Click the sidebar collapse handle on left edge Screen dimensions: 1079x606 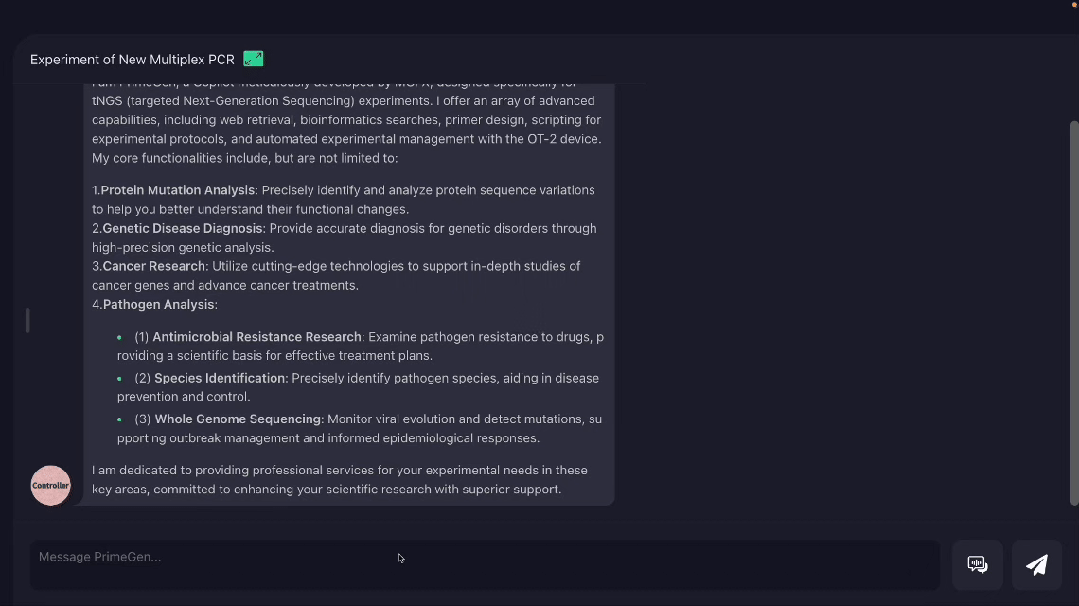(28, 321)
